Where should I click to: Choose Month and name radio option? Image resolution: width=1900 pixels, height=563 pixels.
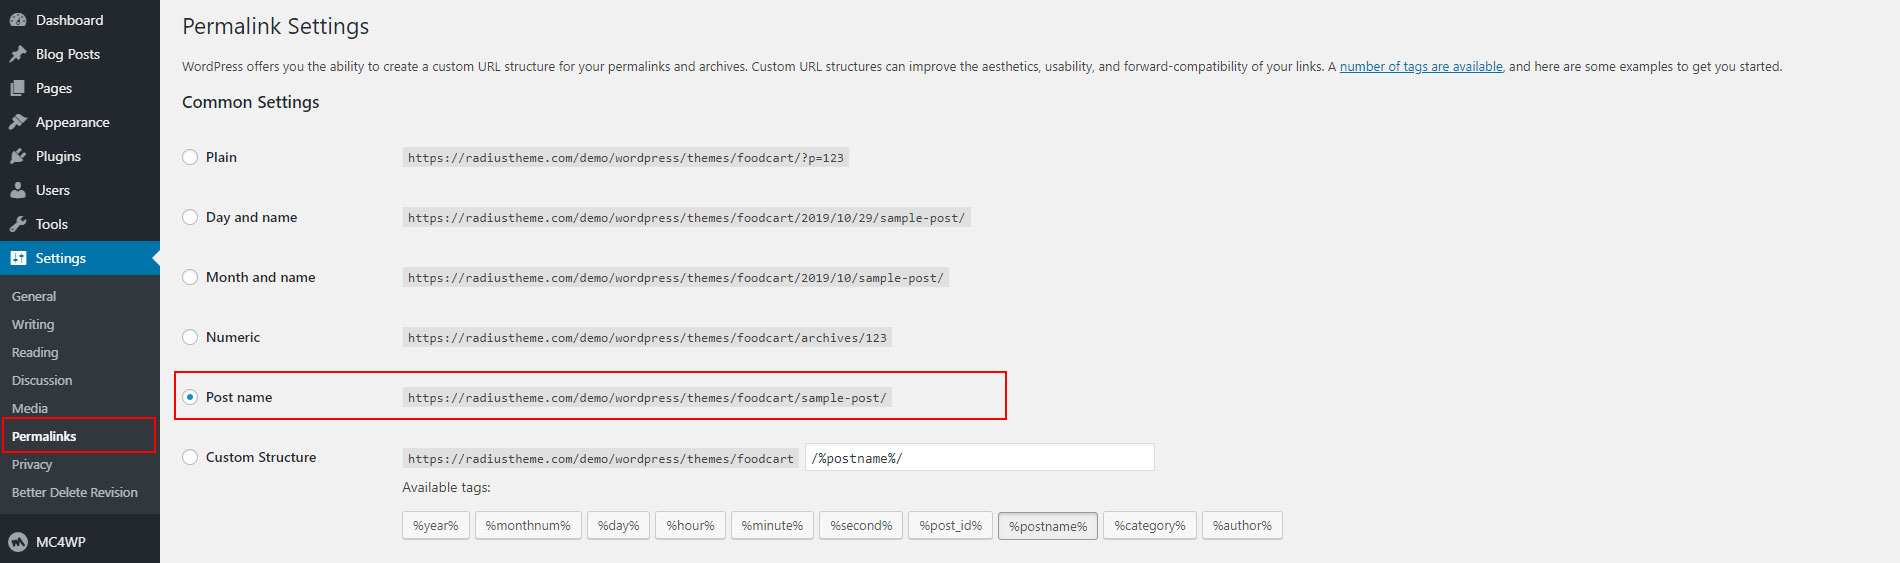190,277
